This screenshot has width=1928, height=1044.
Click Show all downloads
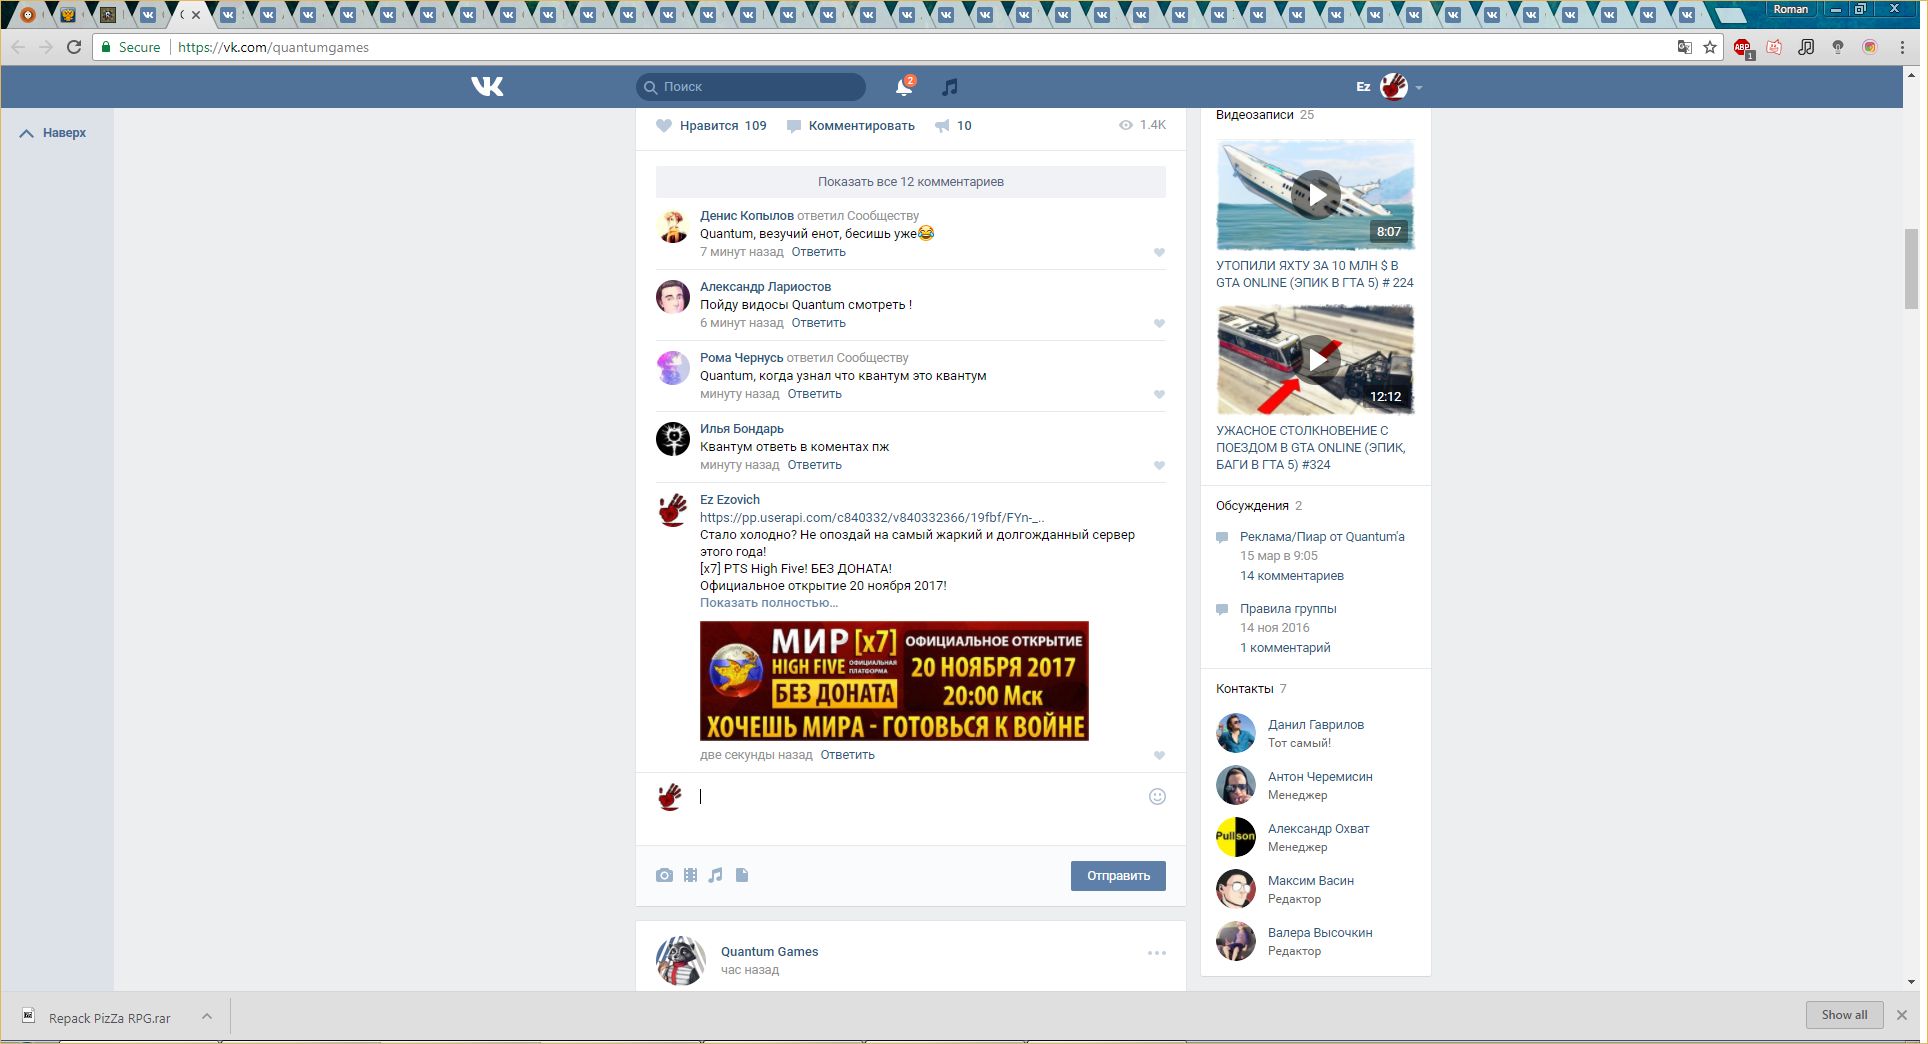(1844, 1015)
